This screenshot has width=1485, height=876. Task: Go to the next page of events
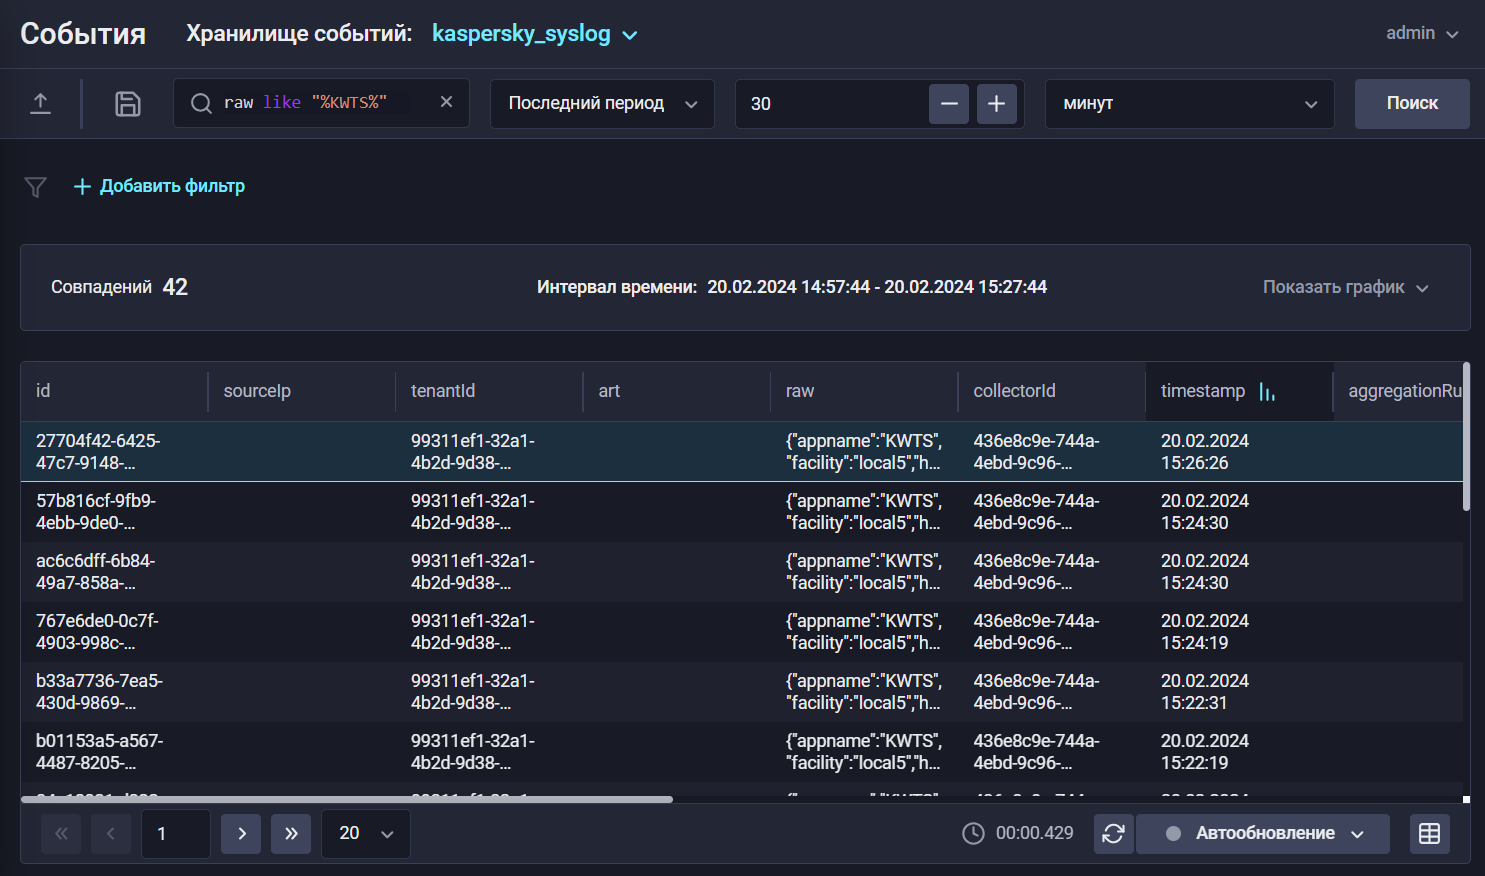point(240,833)
